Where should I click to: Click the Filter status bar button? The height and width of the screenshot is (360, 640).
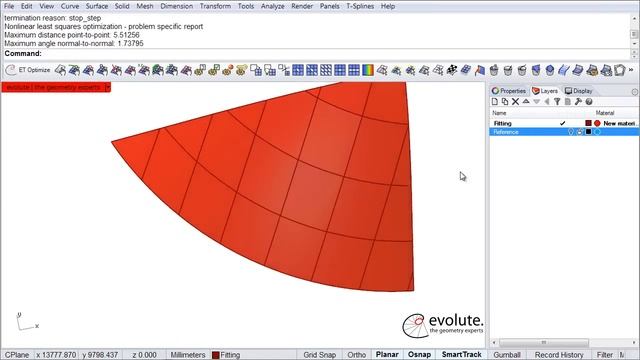click(604, 355)
